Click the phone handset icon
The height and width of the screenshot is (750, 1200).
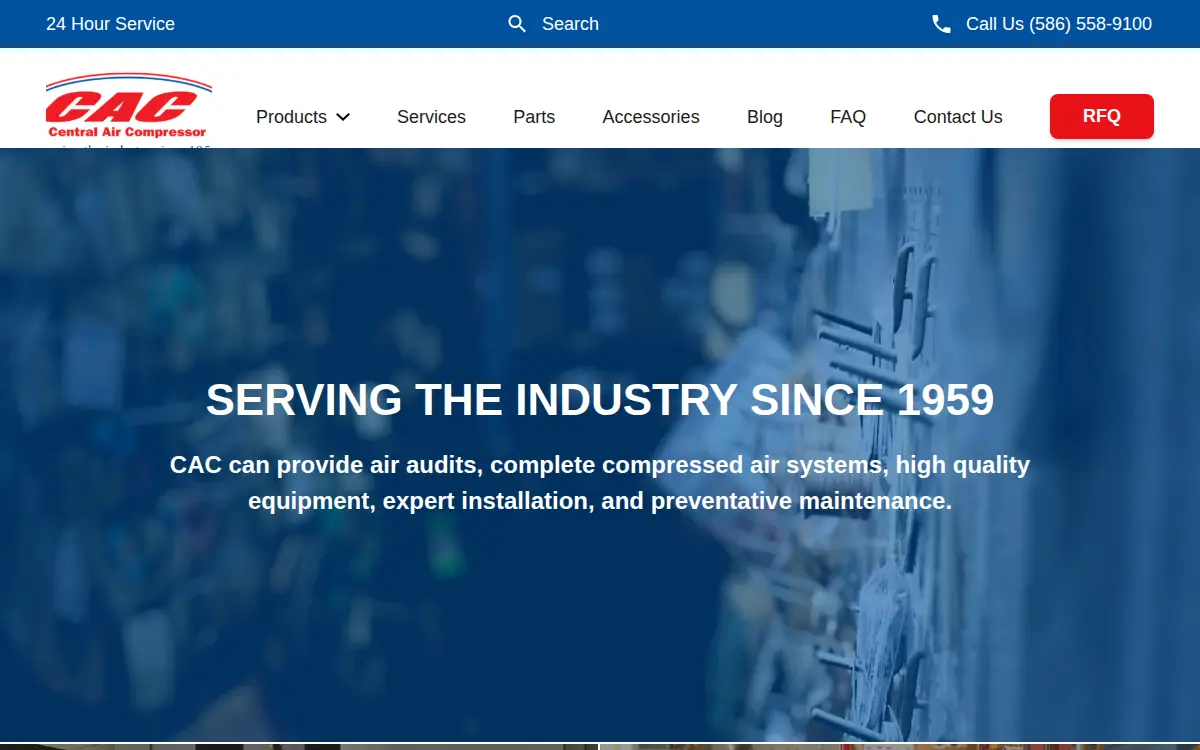point(941,24)
